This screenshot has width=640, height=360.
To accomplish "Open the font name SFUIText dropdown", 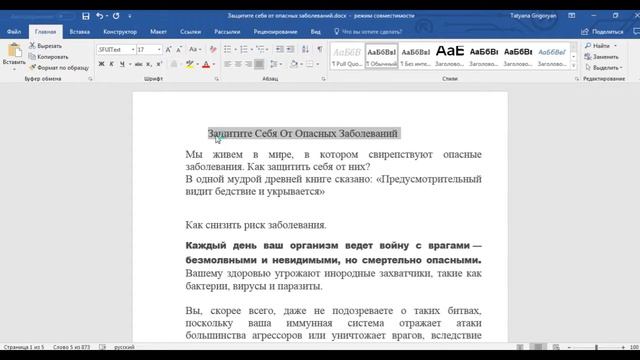I will coord(133,49).
